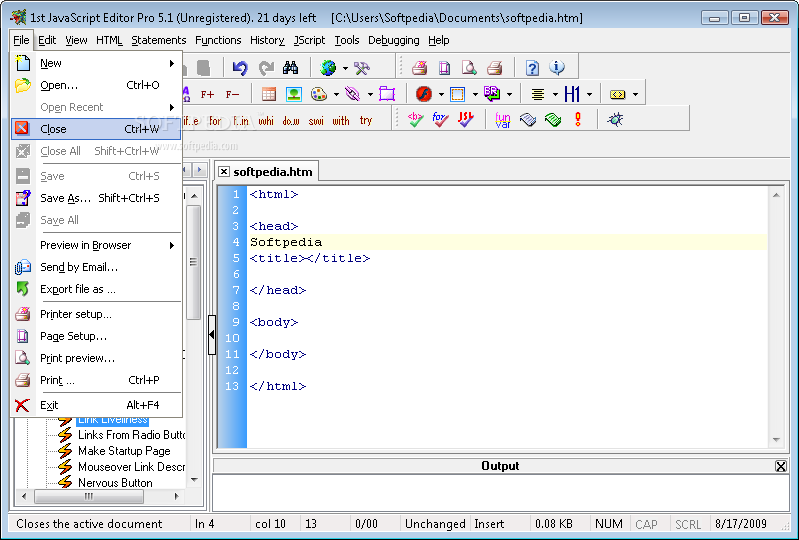This screenshot has width=799, height=540.
Task: Close the softpedia.htm tab
Action: 224,172
